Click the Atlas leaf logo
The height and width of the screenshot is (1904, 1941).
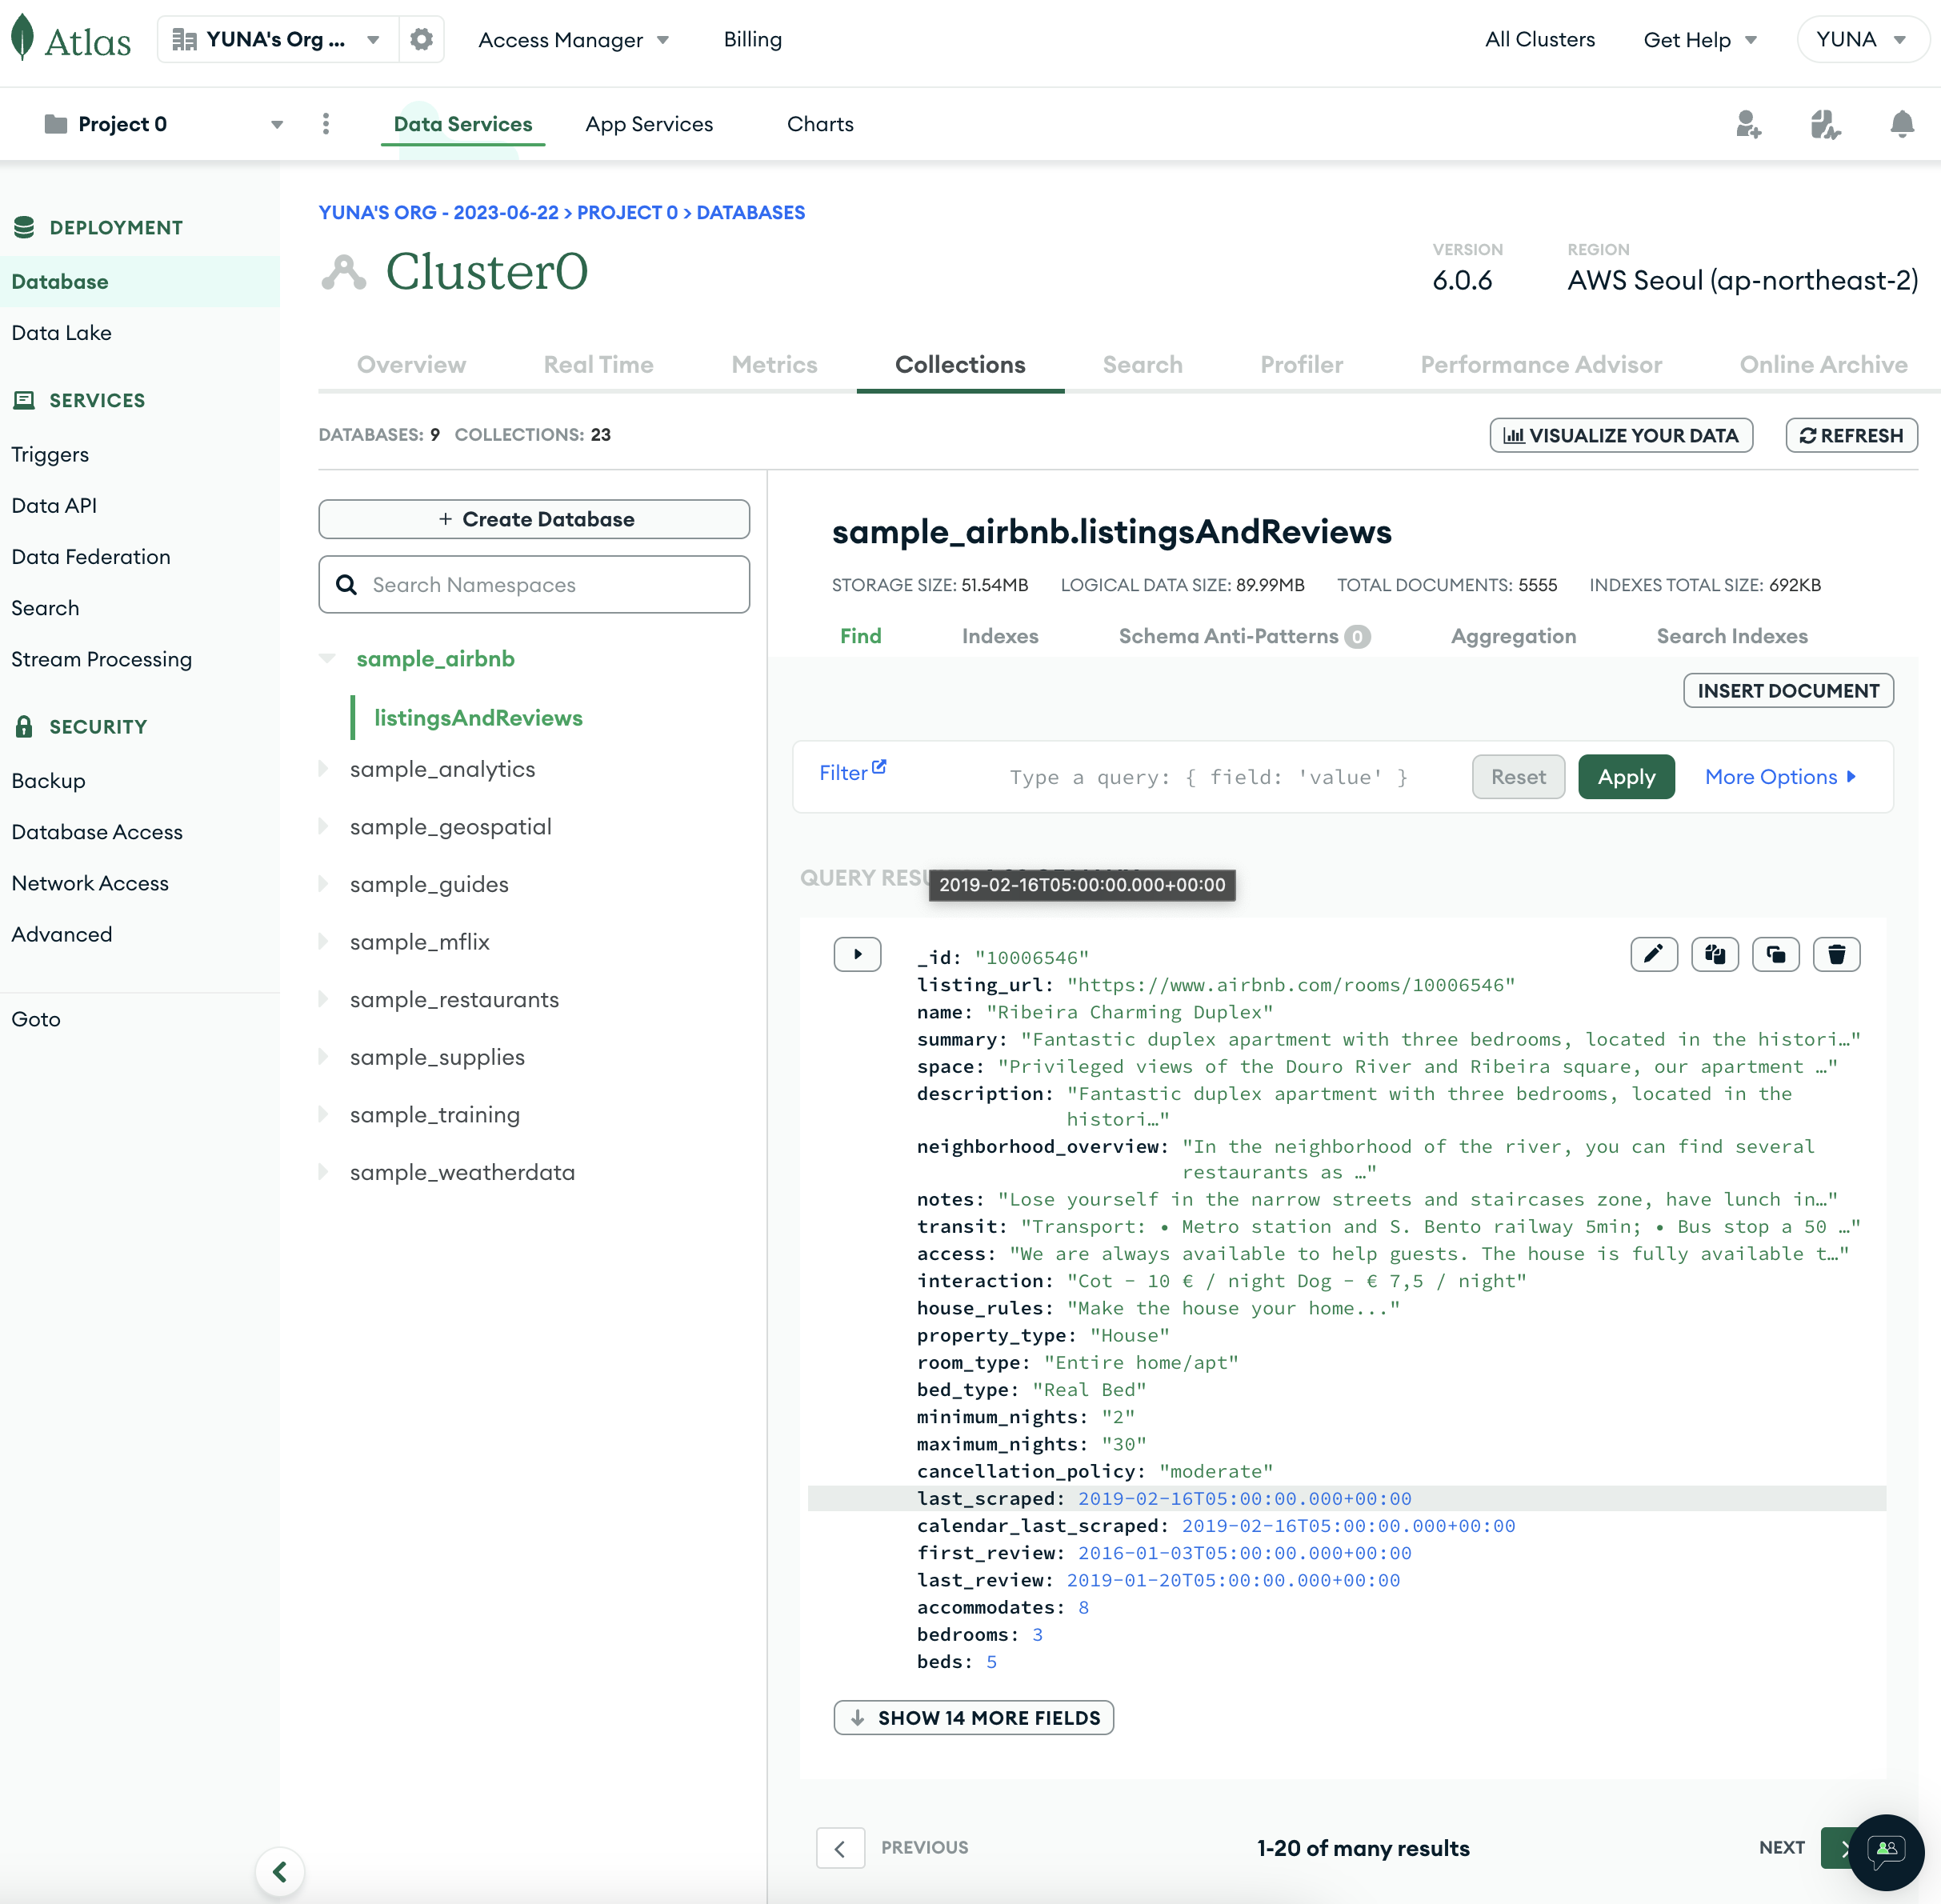(22, 38)
